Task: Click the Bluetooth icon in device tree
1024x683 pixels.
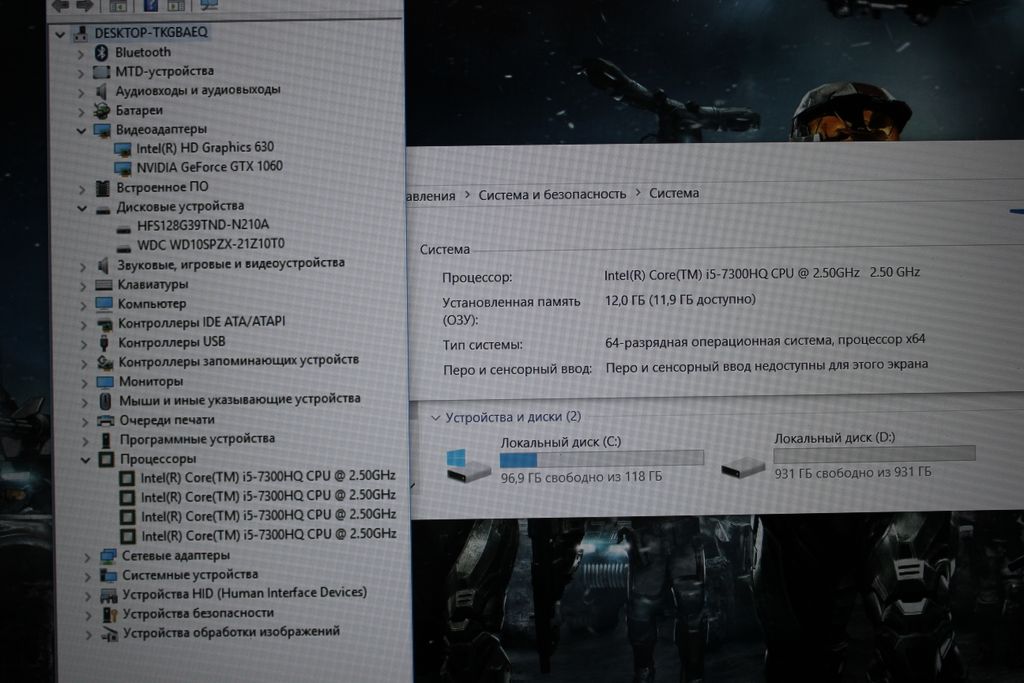Action: [x=101, y=52]
